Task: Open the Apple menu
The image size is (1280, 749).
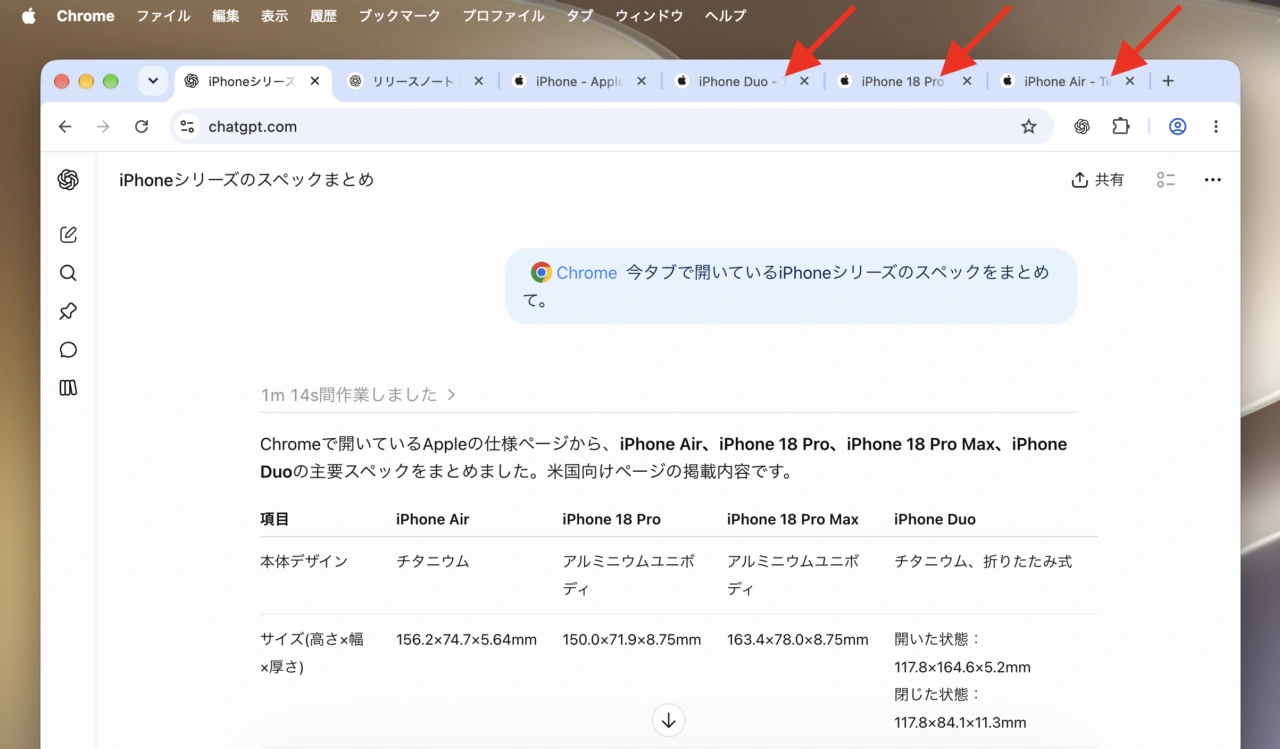Action: tap(29, 16)
